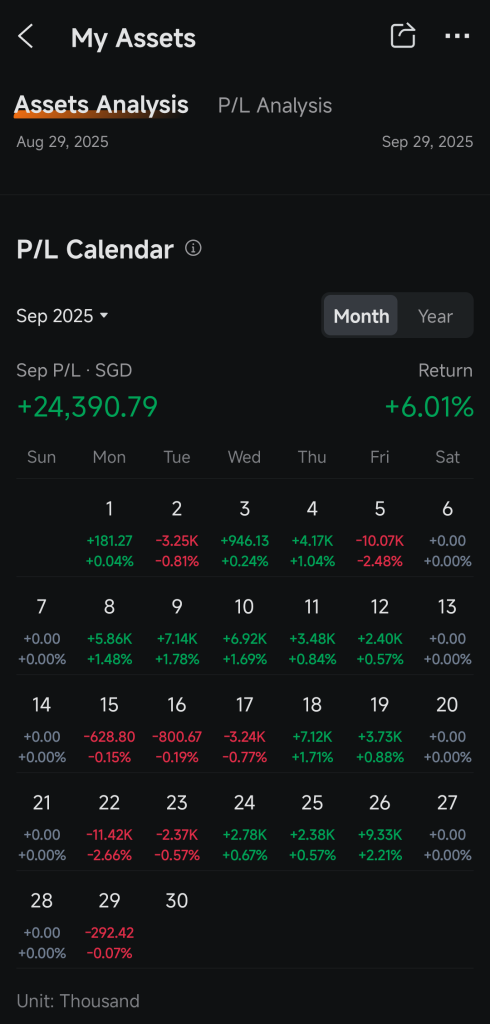Tap the Sep P/L total +24,390.79
This screenshot has width=490, height=1024.
(87, 407)
